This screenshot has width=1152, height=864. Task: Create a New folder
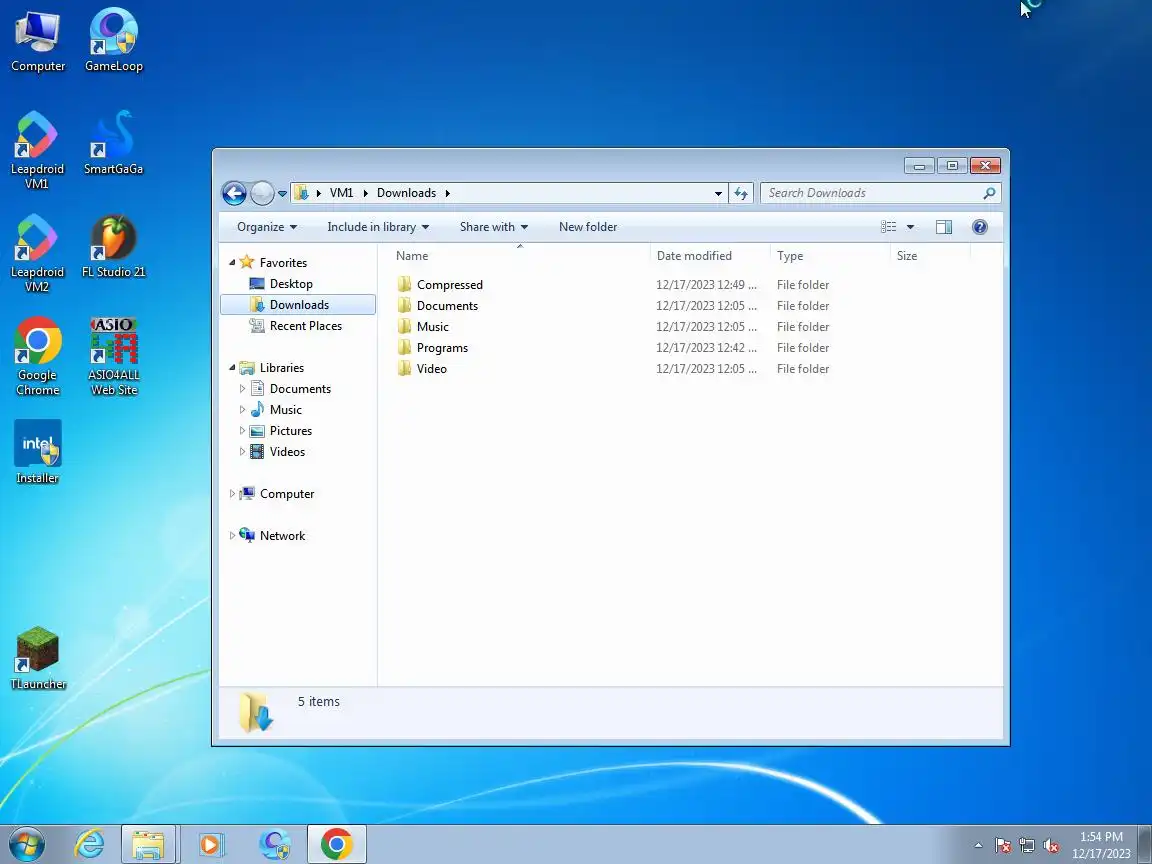pyautogui.click(x=588, y=227)
